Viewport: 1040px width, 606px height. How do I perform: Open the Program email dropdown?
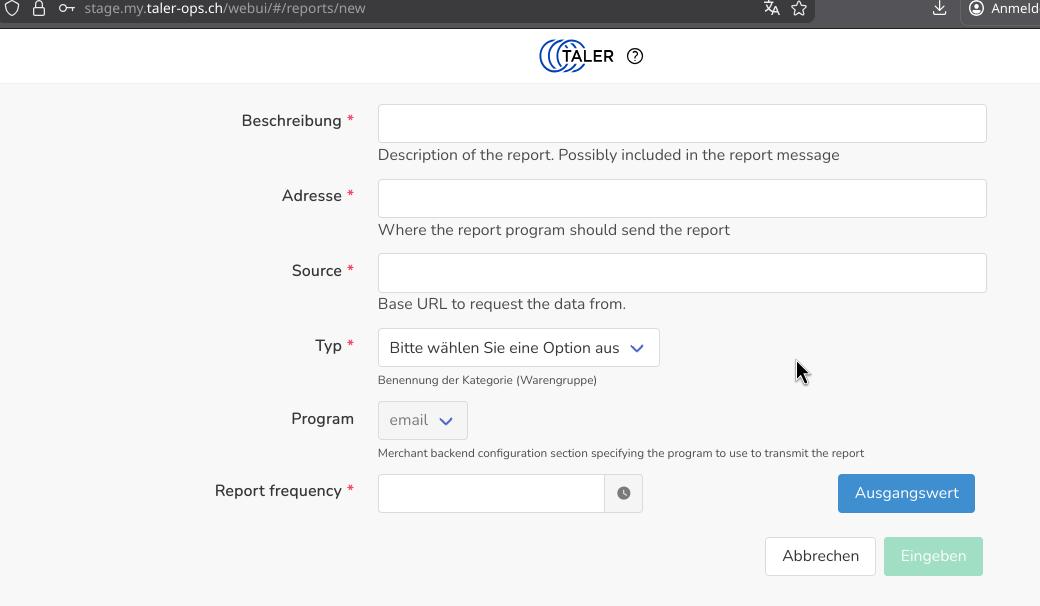(x=422, y=421)
